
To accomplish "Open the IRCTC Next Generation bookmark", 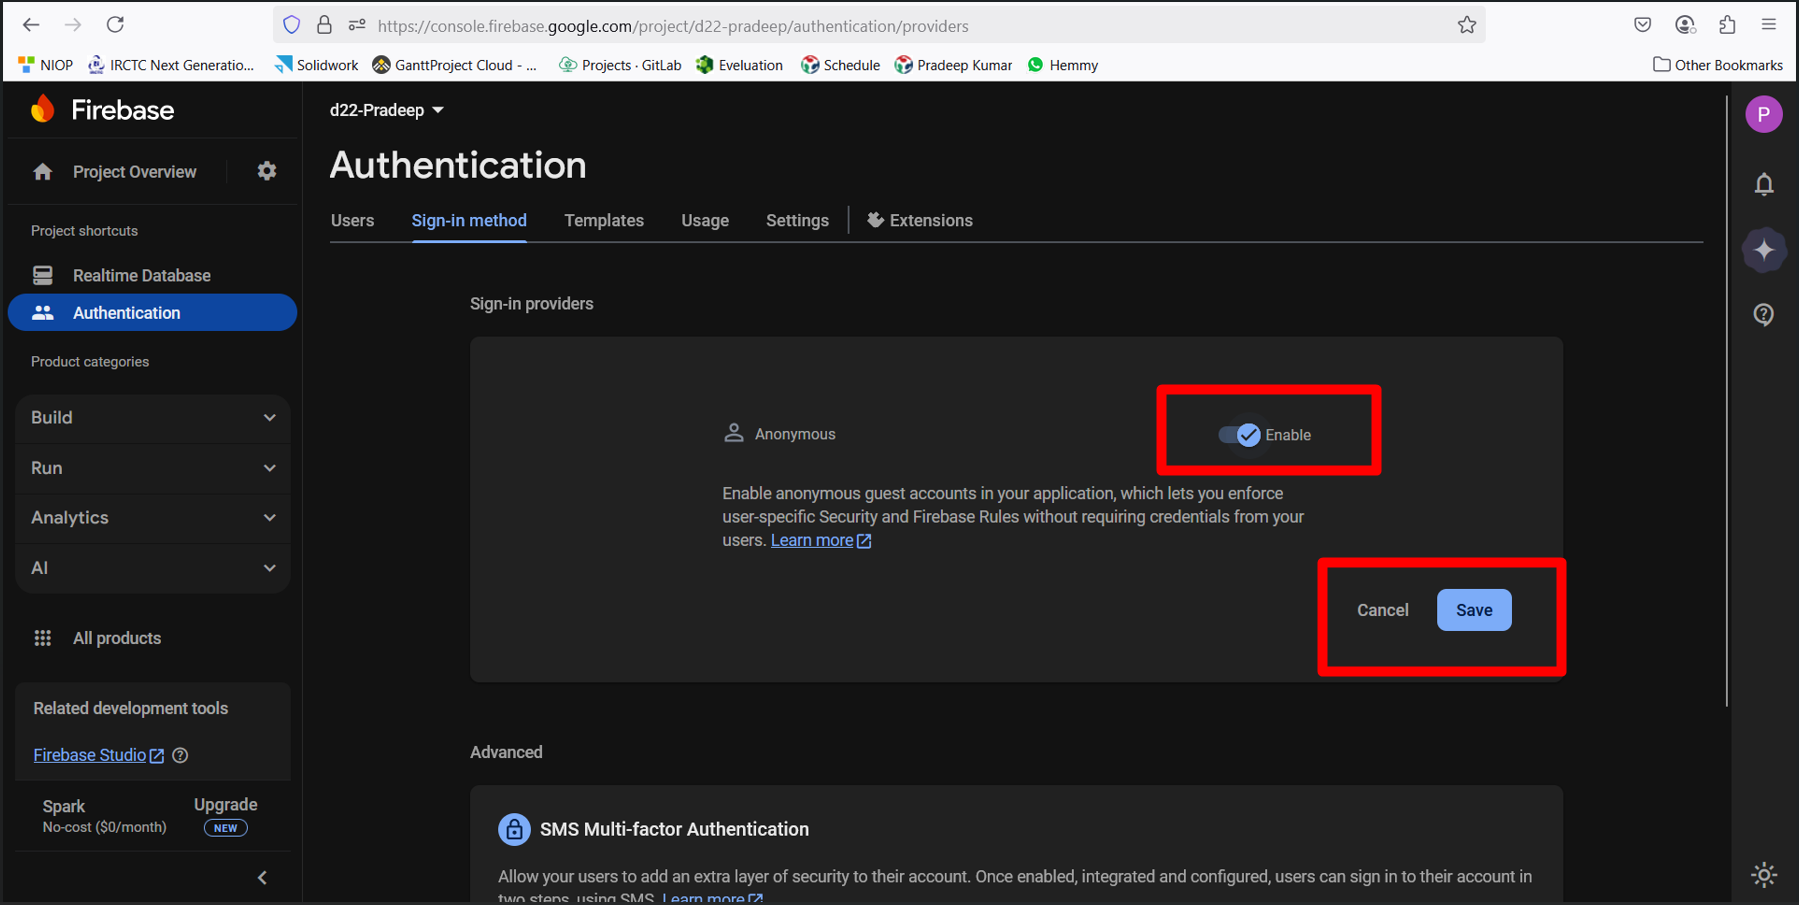I will (172, 65).
